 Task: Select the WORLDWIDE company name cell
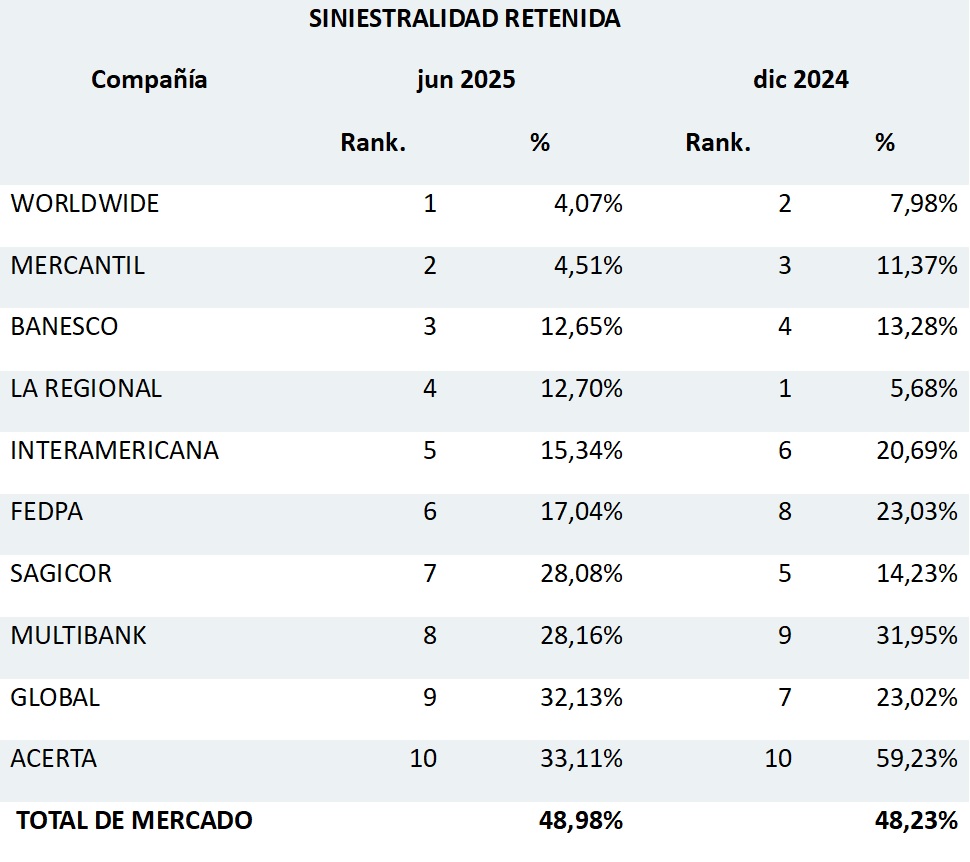[85, 204]
